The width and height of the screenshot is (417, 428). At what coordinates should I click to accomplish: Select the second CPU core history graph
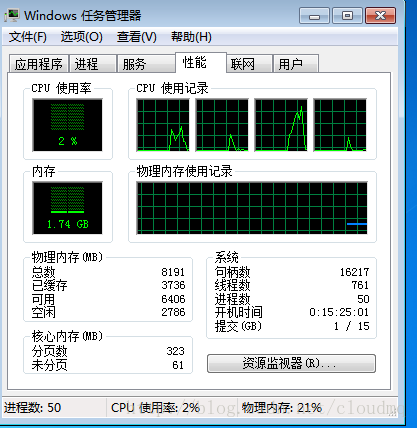click(222, 125)
